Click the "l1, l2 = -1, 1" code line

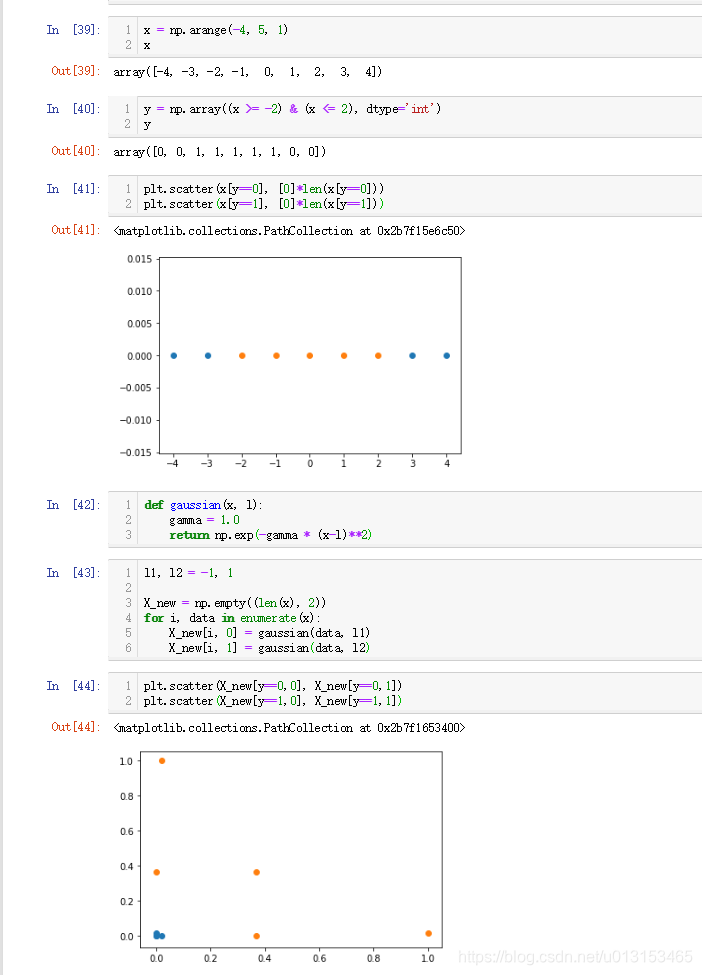[188, 573]
